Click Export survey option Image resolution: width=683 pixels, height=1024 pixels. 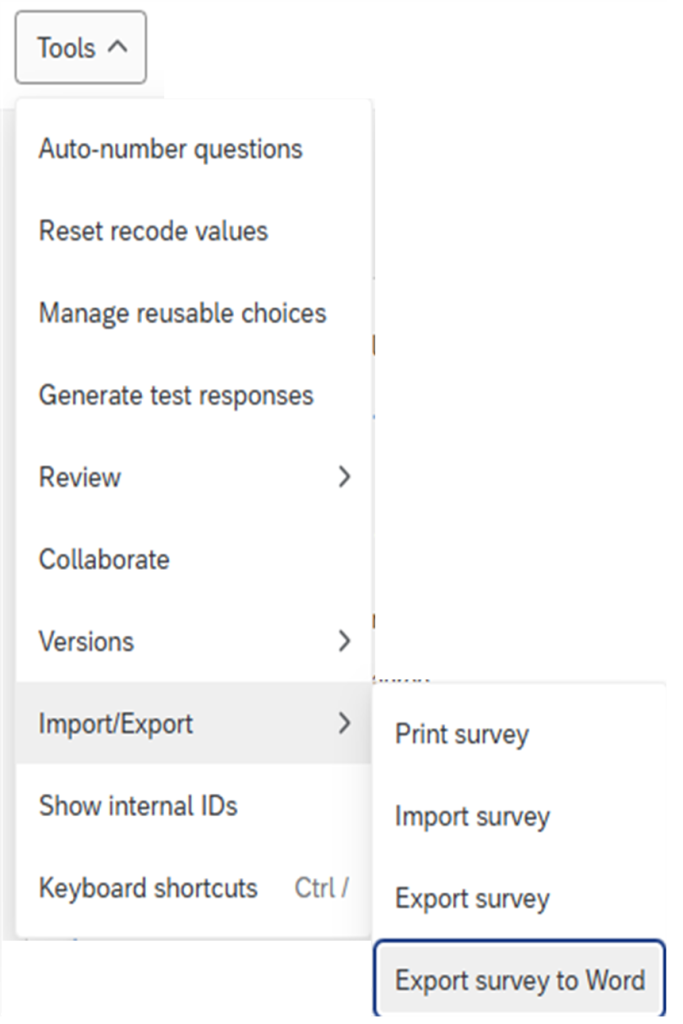click(472, 898)
